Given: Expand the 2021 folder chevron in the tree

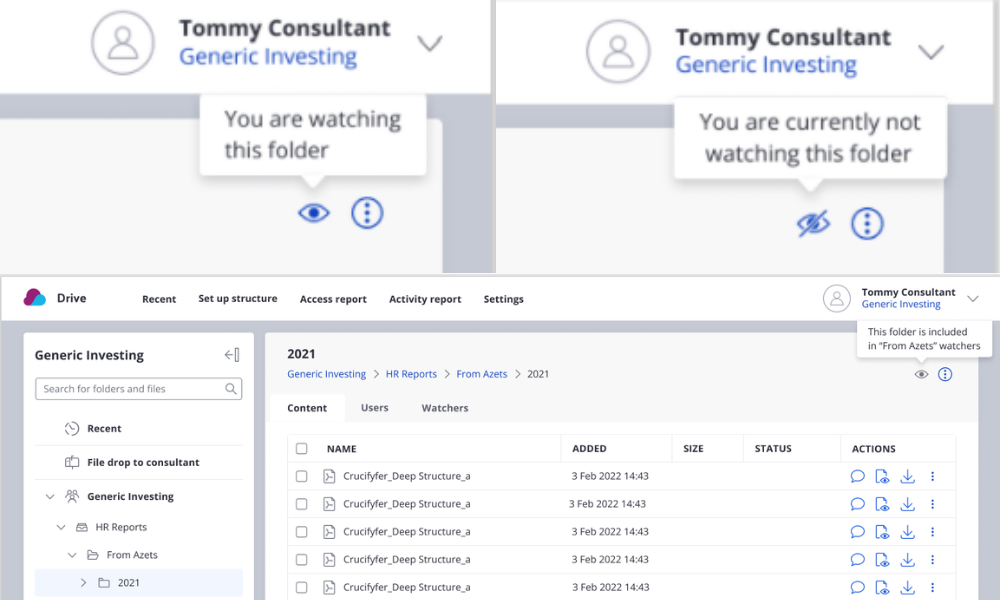Looking at the screenshot, I should click(x=84, y=583).
